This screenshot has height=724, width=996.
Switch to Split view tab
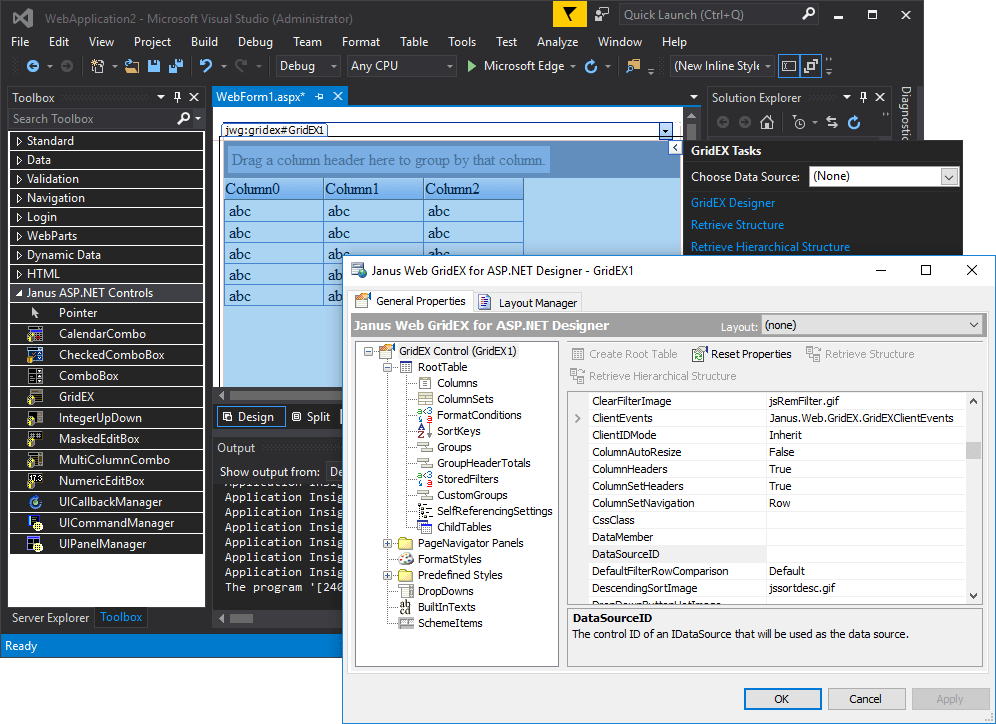pyautogui.click(x=312, y=417)
